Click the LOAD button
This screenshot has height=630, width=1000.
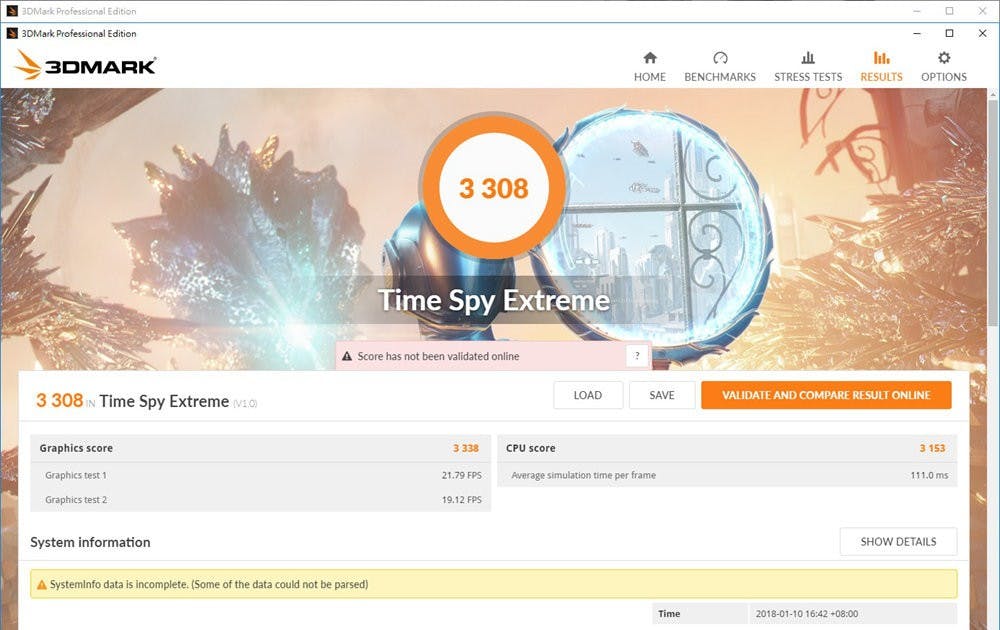[587, 395]
